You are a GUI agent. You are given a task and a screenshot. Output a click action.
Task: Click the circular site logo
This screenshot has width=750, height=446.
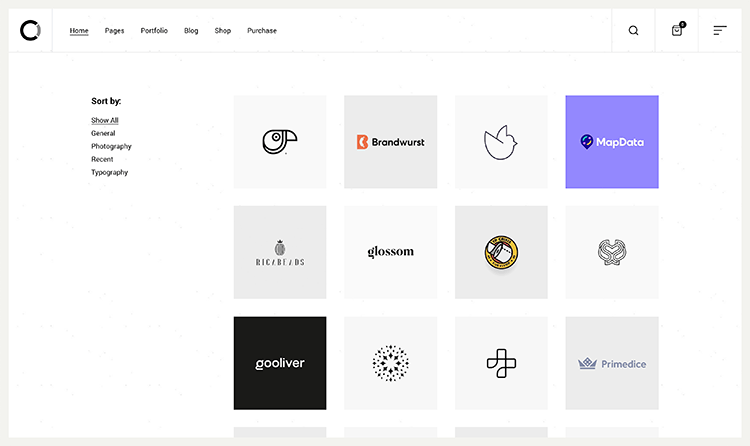[x=30, y=31]
